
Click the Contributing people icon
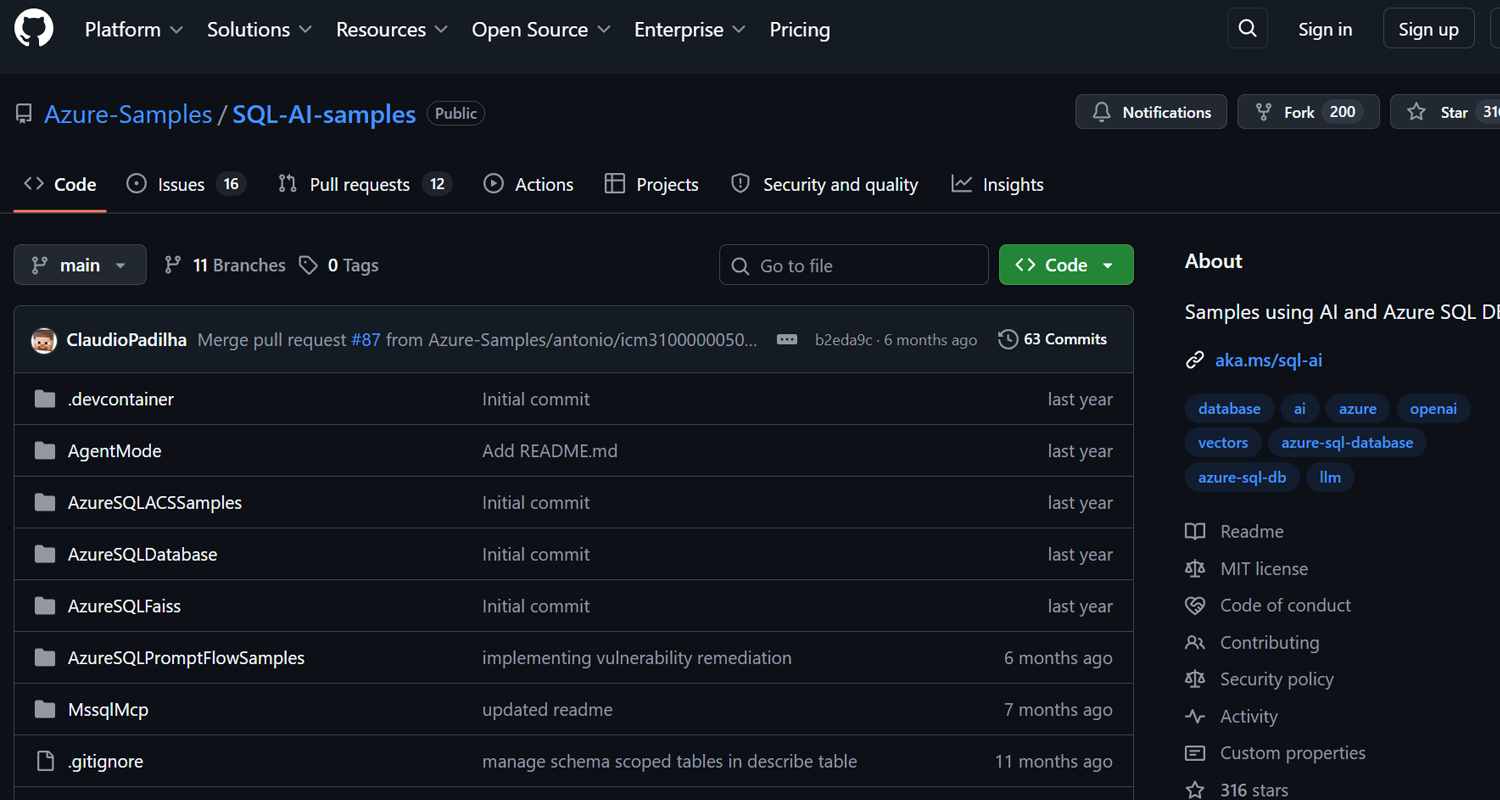click(x=1195, y=643)
